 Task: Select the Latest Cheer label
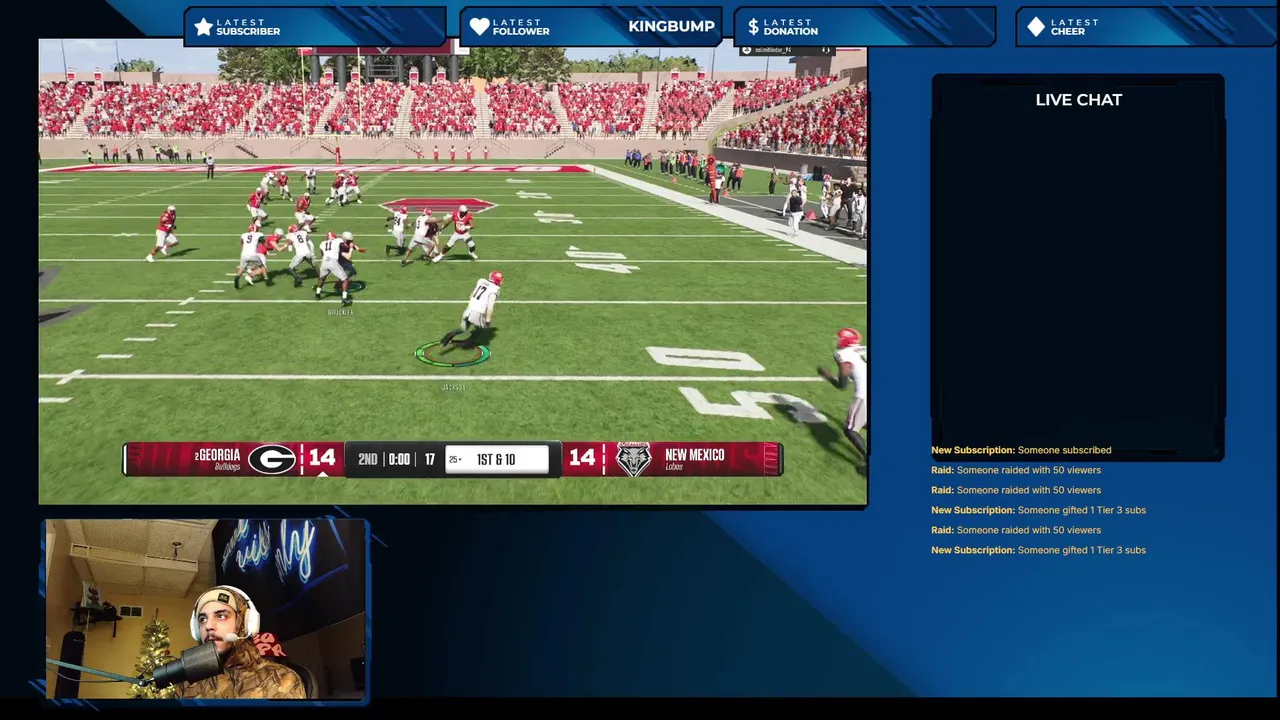click(x=1075, y=27)
